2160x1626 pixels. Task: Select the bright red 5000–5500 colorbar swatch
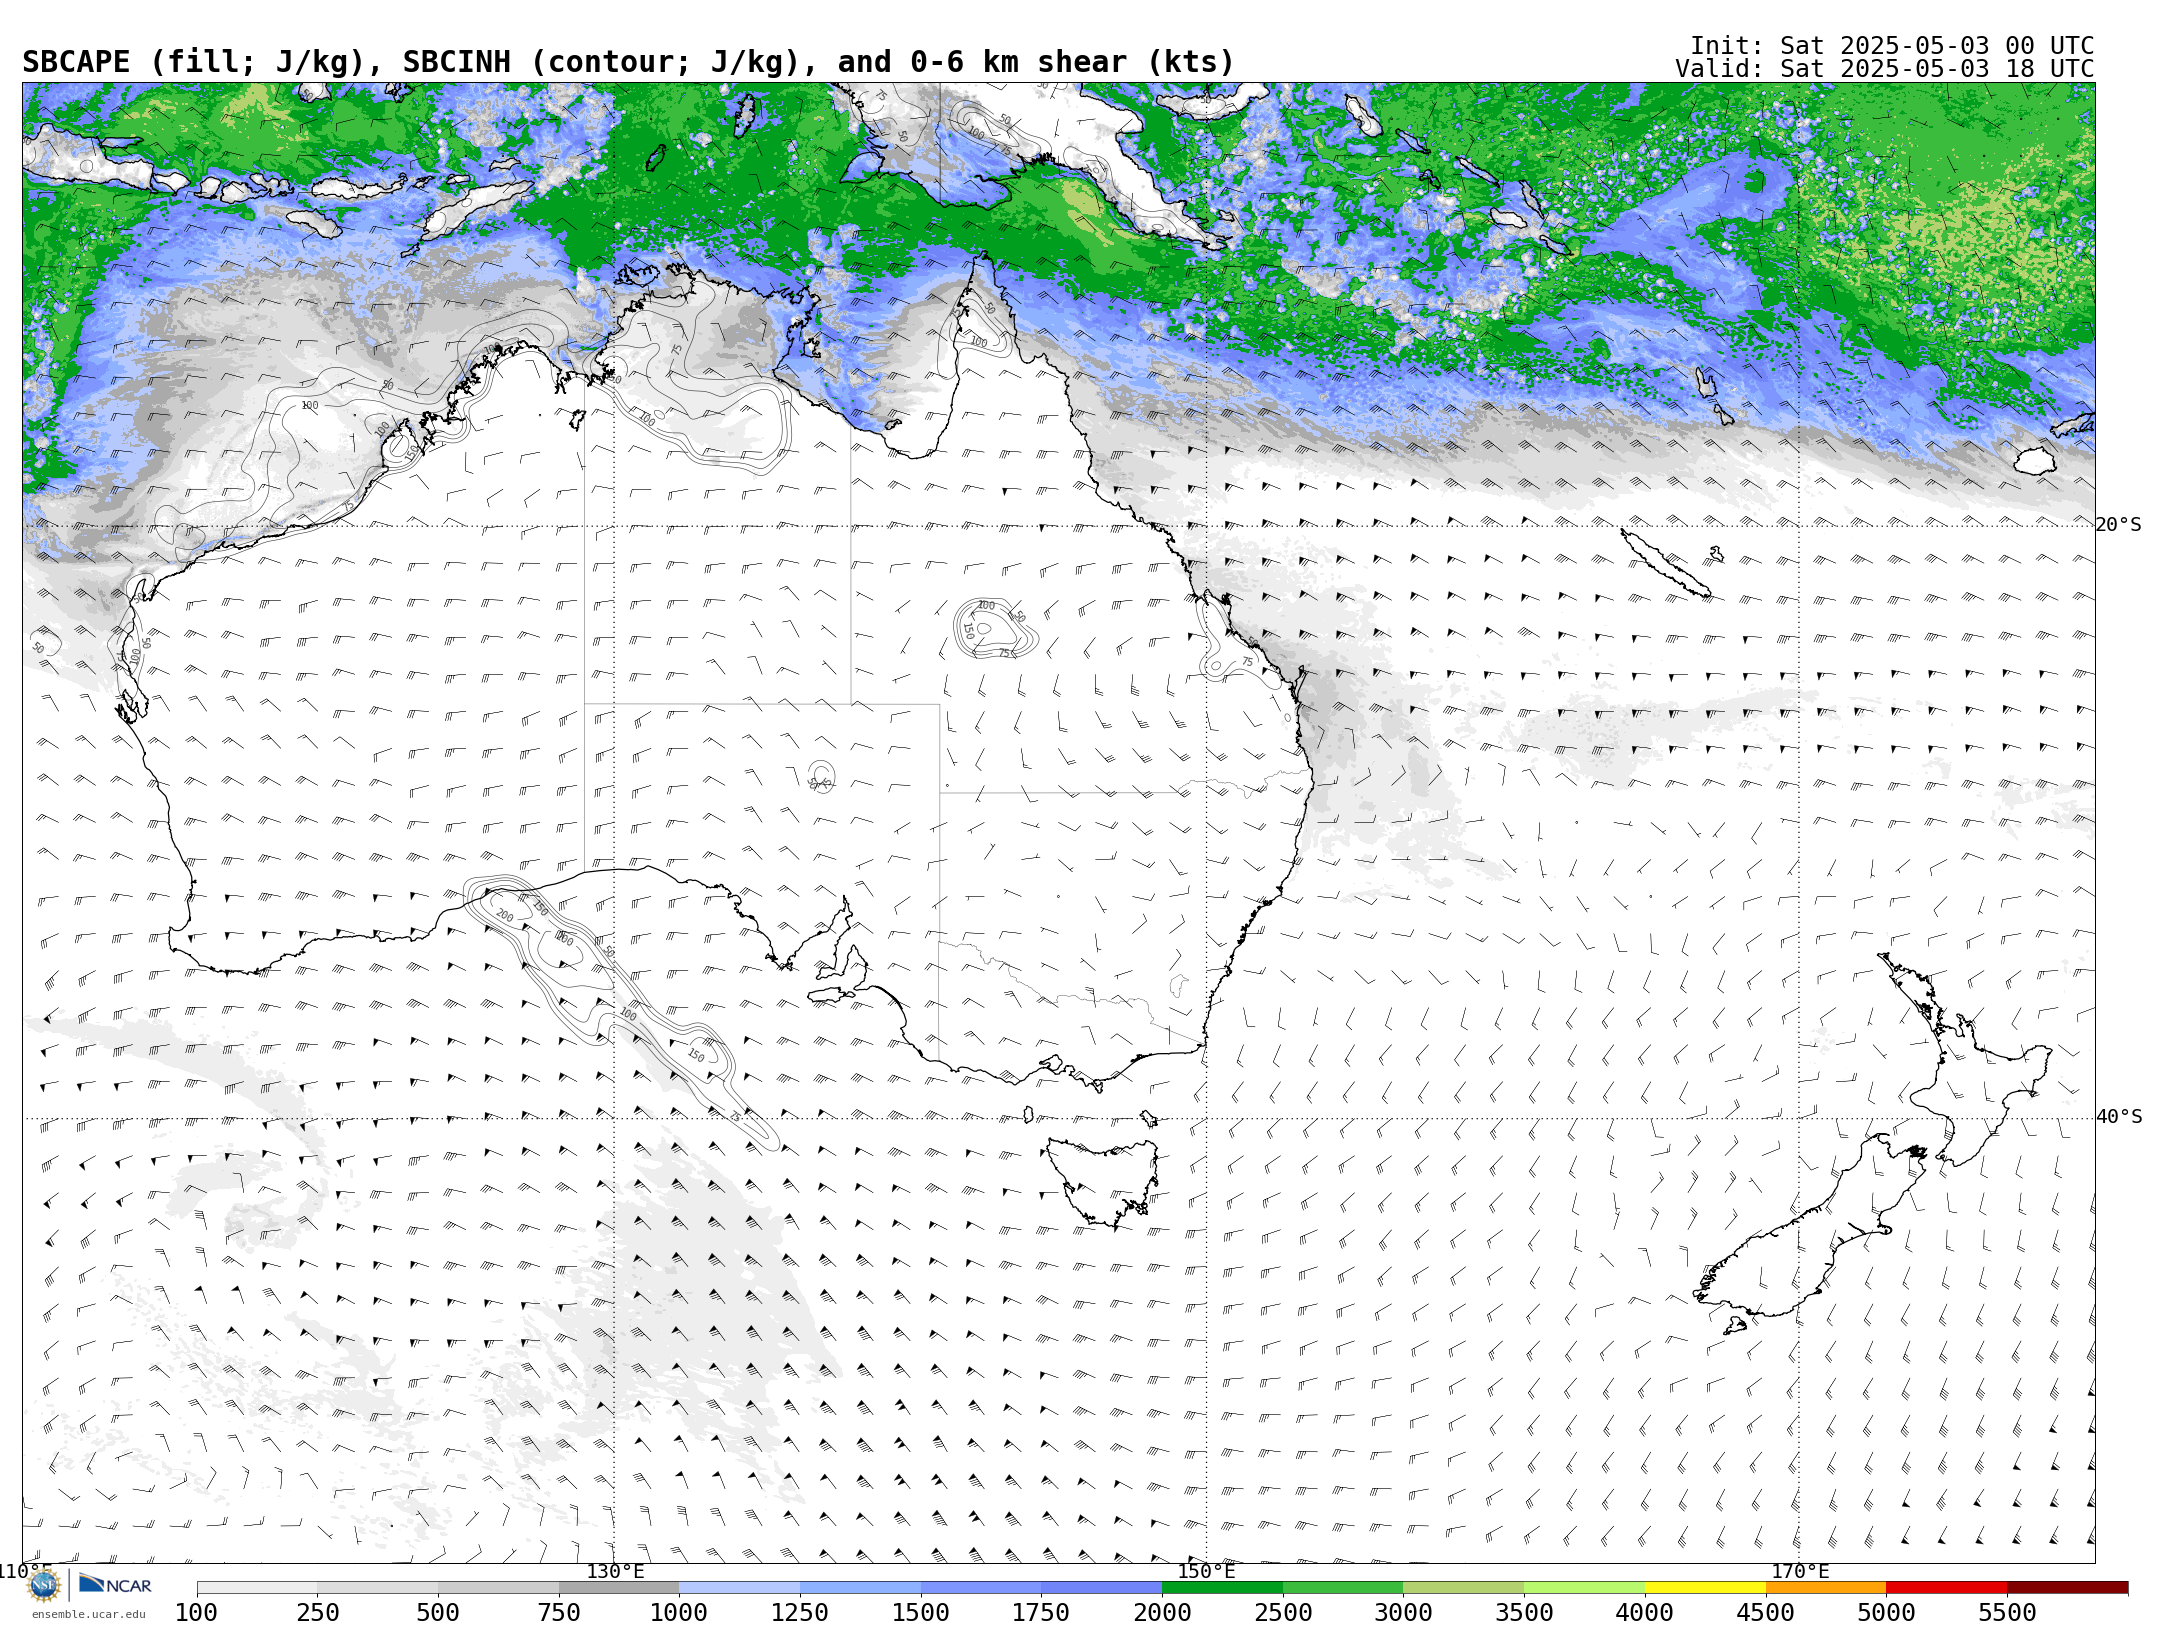coord(1947,1587)
